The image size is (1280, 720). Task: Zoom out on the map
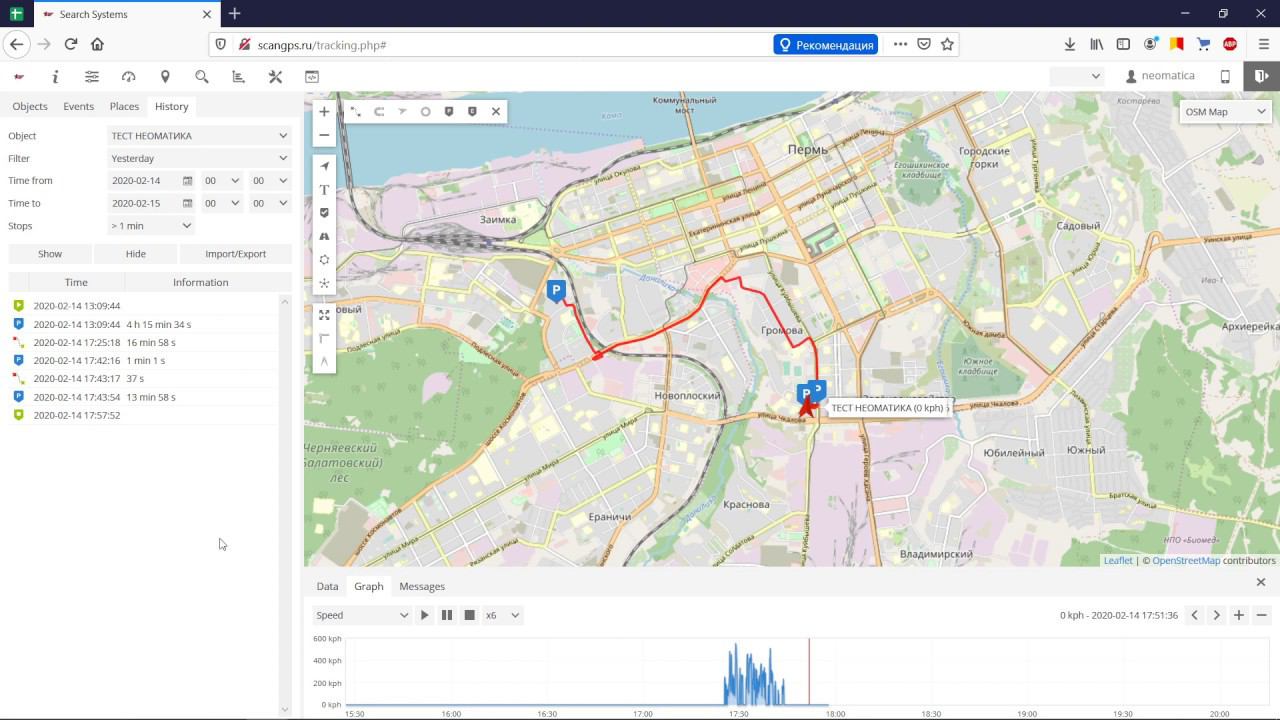pos(324,135)
